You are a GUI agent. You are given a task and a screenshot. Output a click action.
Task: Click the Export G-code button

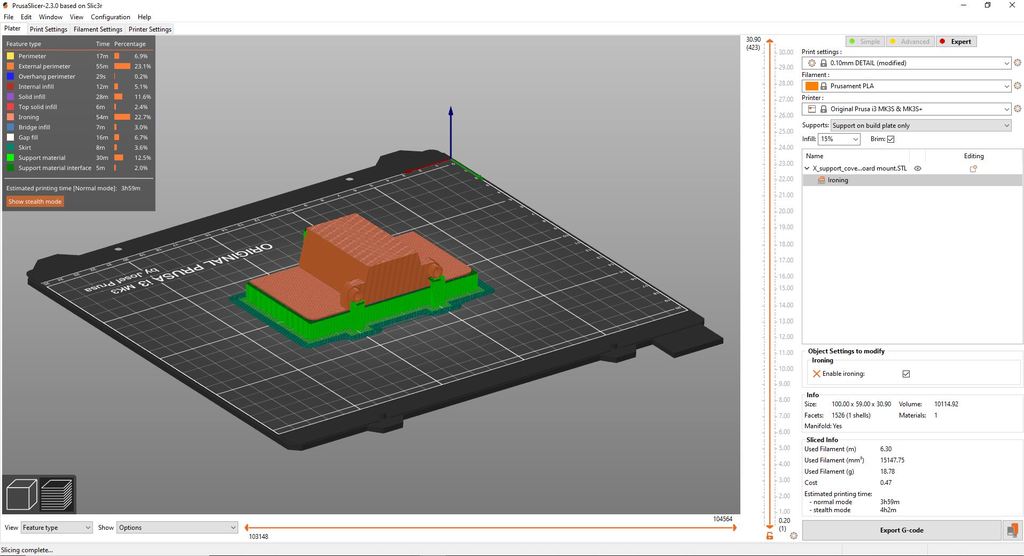pos(903,530)
